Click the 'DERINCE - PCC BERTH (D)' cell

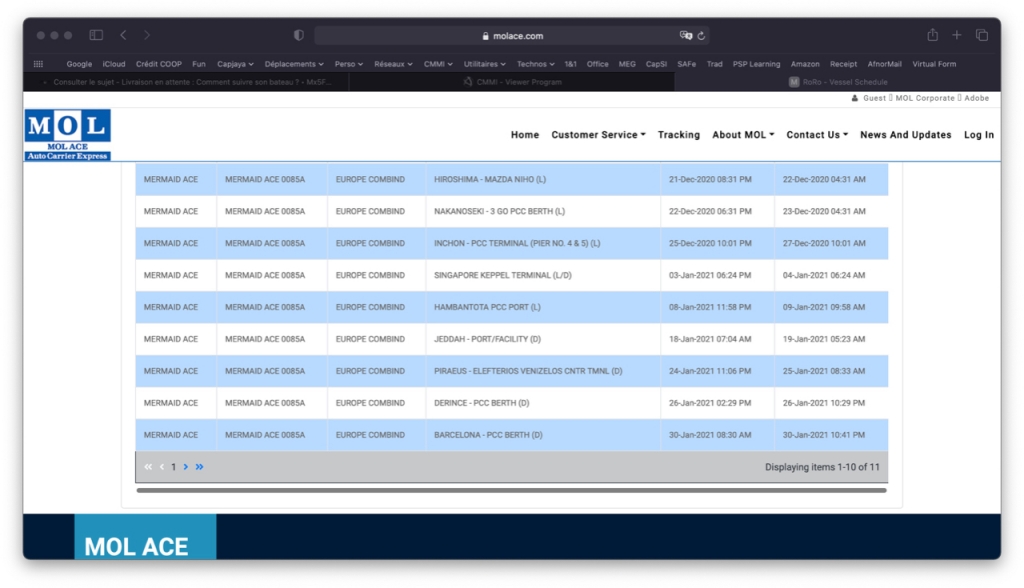(543, 403)
